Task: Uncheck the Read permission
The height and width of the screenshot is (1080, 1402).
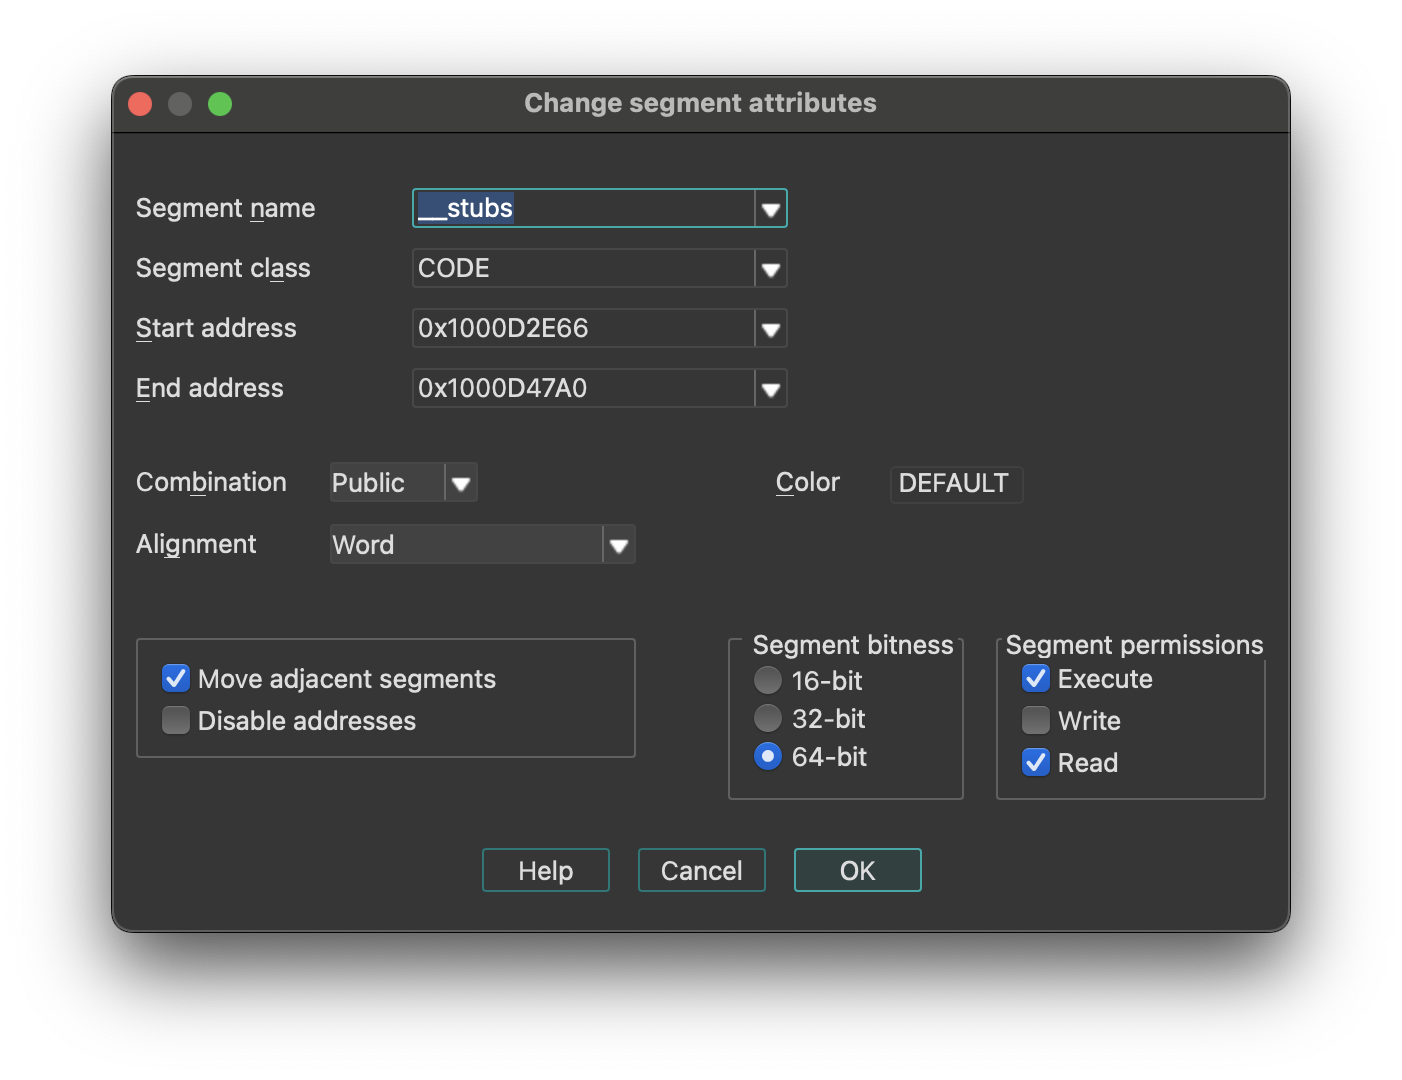Action: (1035, 762)
